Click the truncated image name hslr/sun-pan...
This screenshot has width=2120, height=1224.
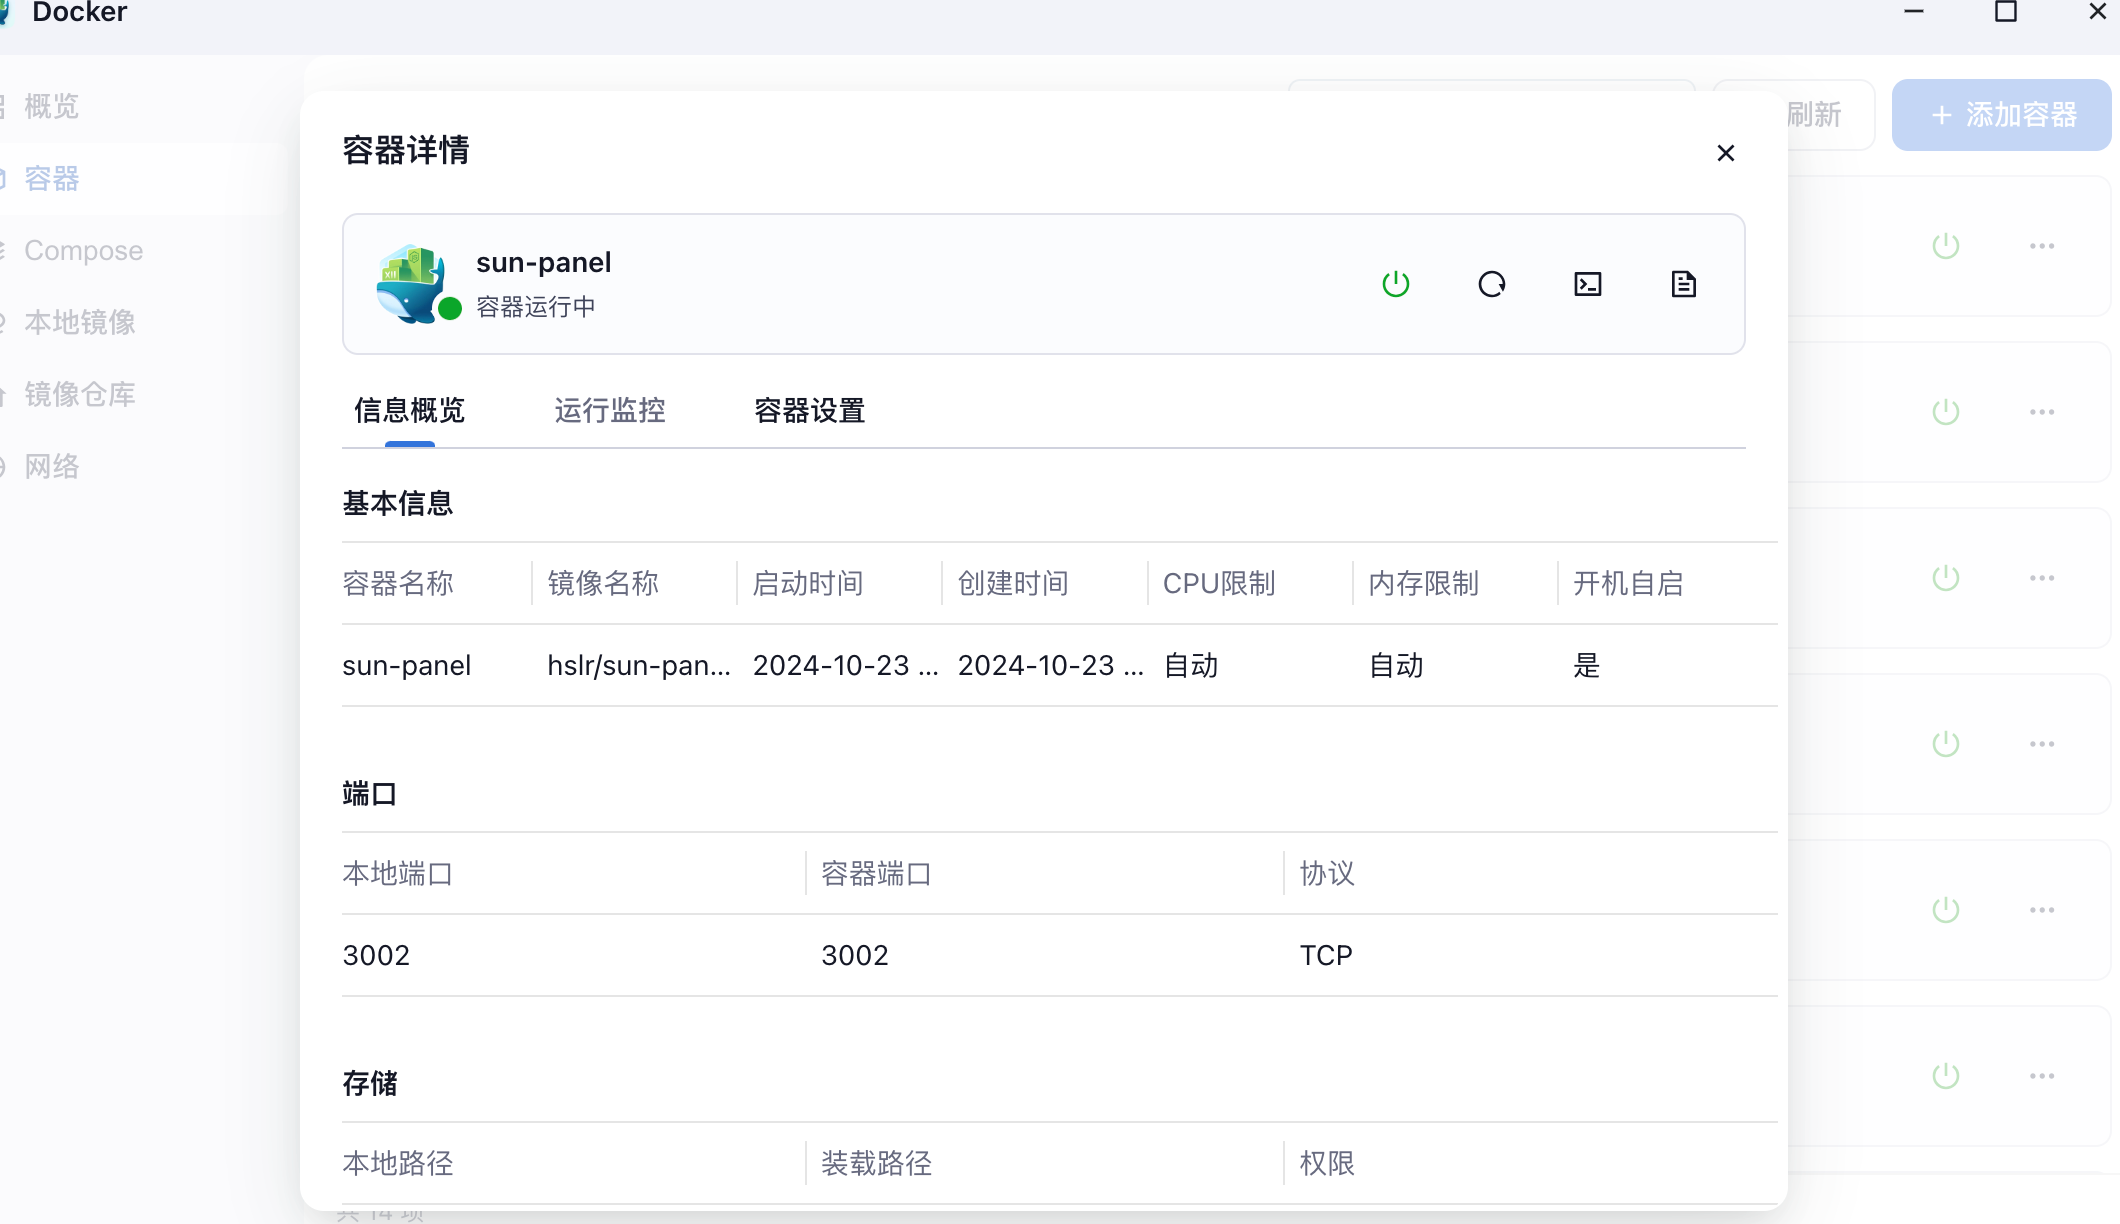tap(638, 665)
